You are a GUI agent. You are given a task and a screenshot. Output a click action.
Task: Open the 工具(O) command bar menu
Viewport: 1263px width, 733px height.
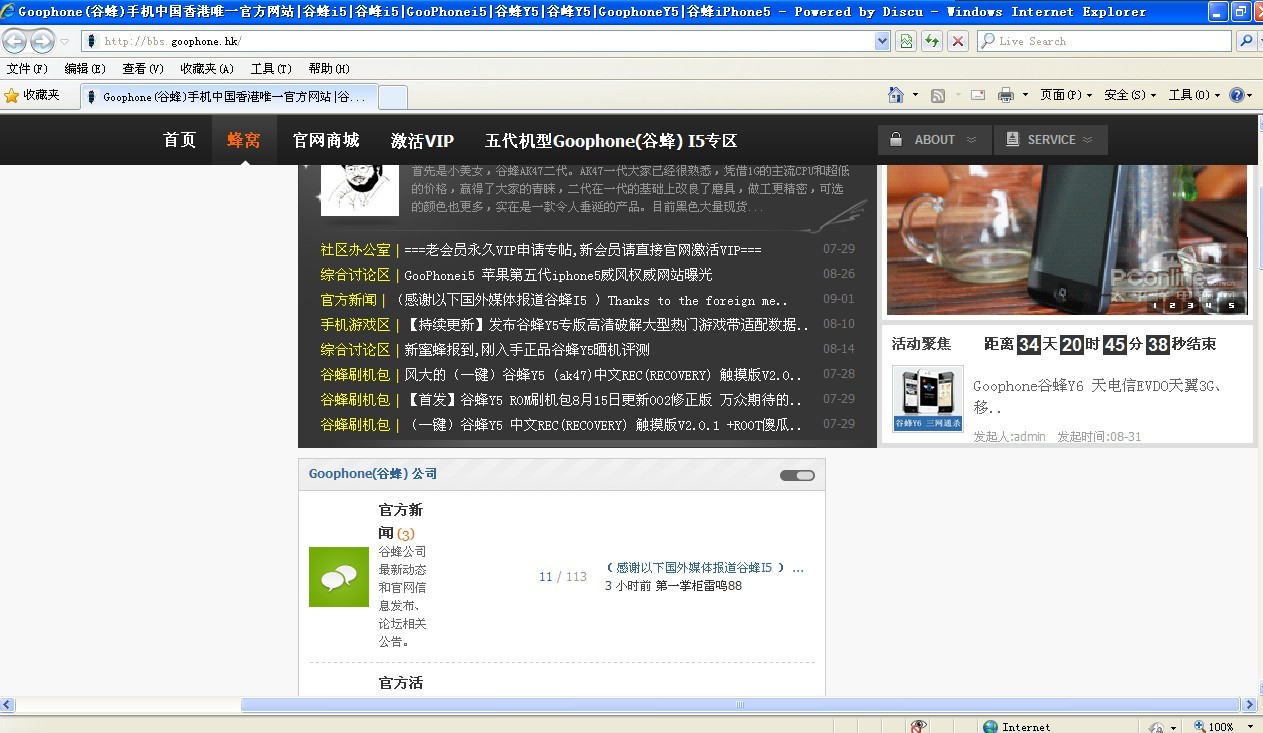(1194, 95)
